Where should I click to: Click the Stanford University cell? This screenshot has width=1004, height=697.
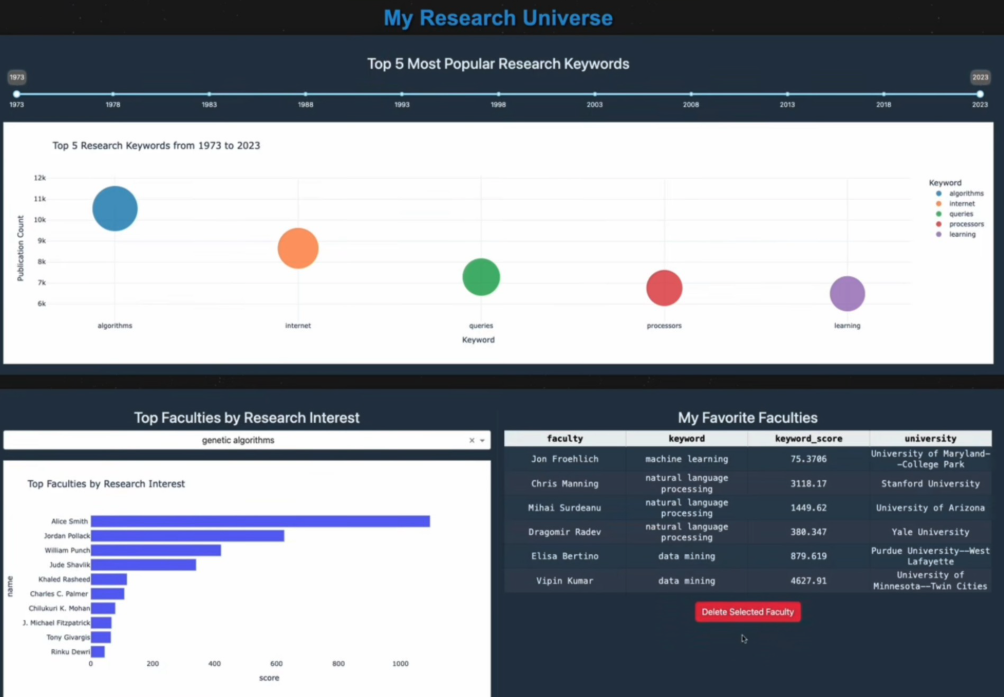point(930,484)
